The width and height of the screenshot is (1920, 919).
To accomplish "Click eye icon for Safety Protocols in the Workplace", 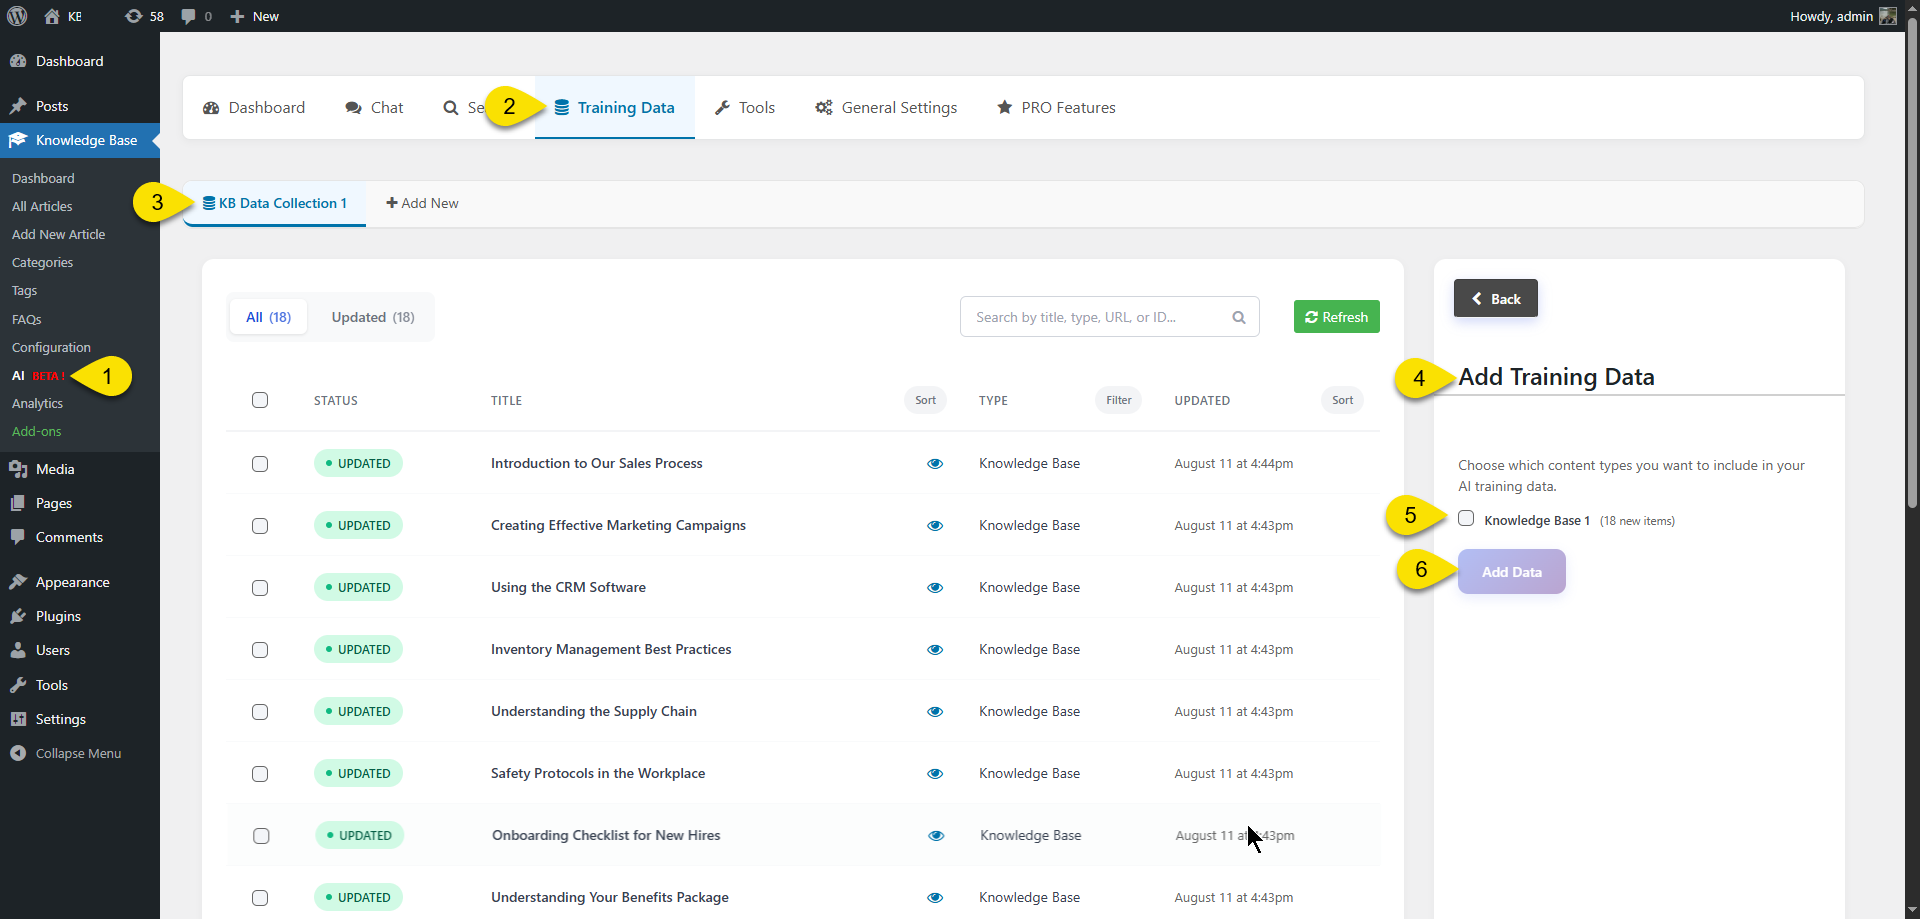I will pyautogui.click(x=935, y=774).
